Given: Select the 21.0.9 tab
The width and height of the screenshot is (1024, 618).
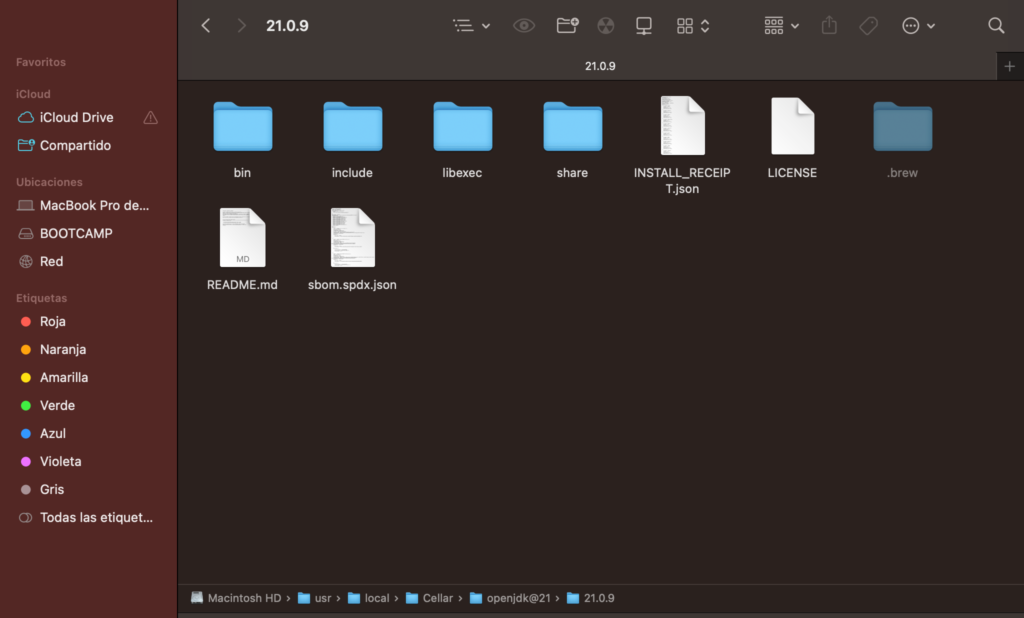Looking at the screenshot, I should click(x=600, y=66).
